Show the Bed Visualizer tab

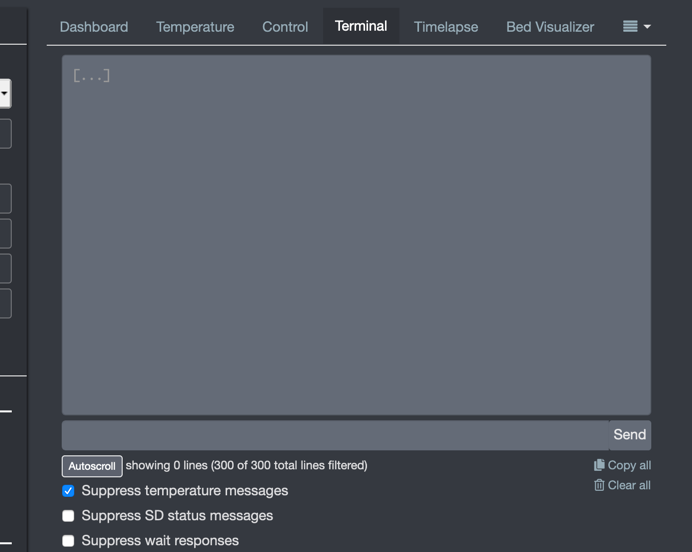click(550, 27)
